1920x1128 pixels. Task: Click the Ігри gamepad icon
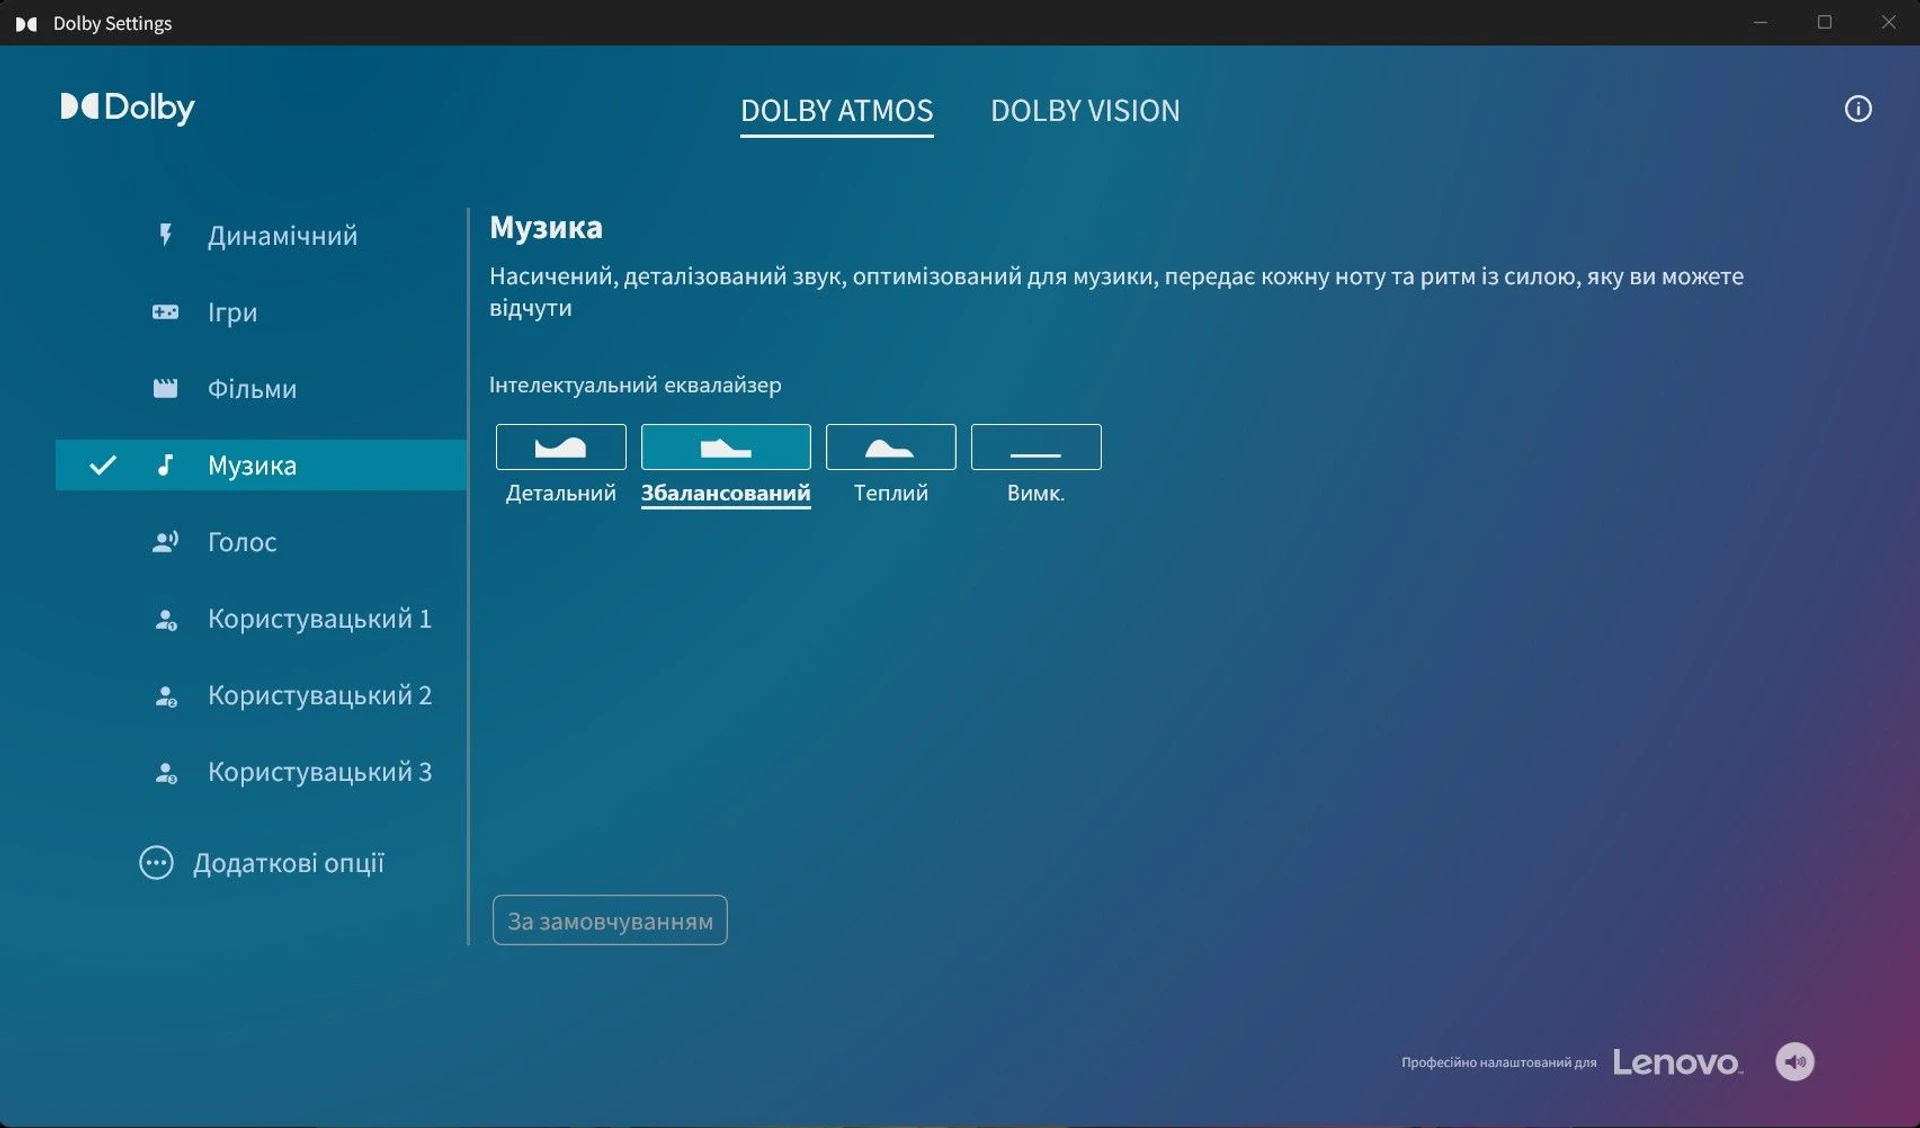165,312
